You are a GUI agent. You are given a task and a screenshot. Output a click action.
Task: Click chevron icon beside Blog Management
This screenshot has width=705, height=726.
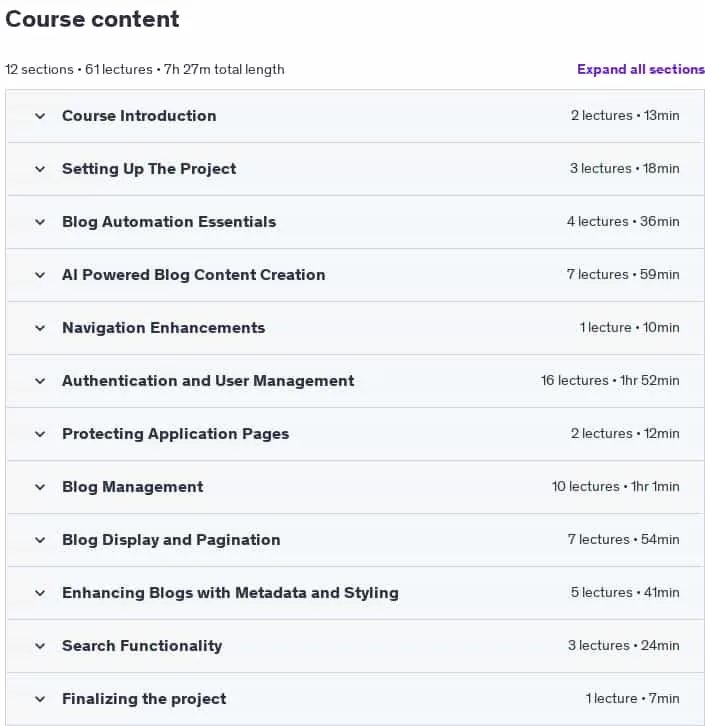point(40,487)
